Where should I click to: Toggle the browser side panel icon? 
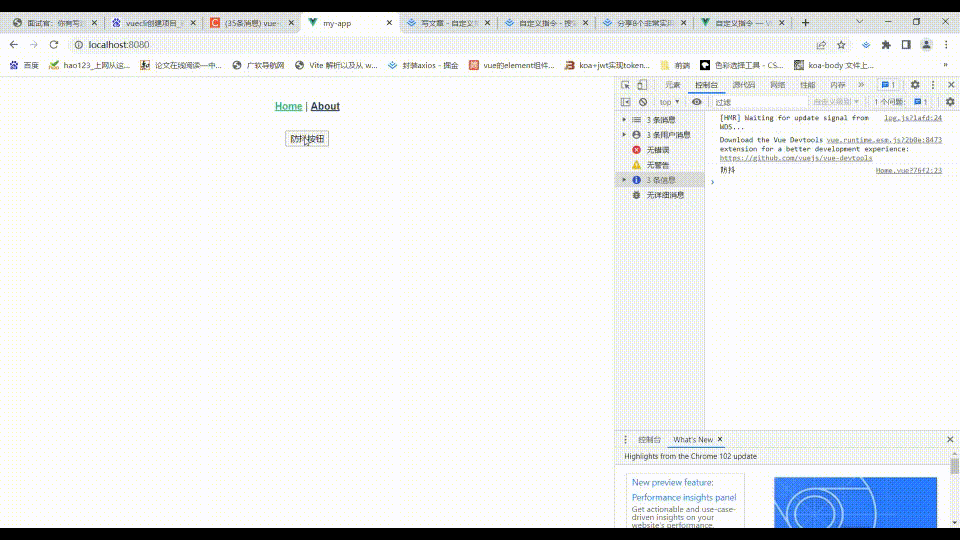pyautogui.click(x=906, y=45)
